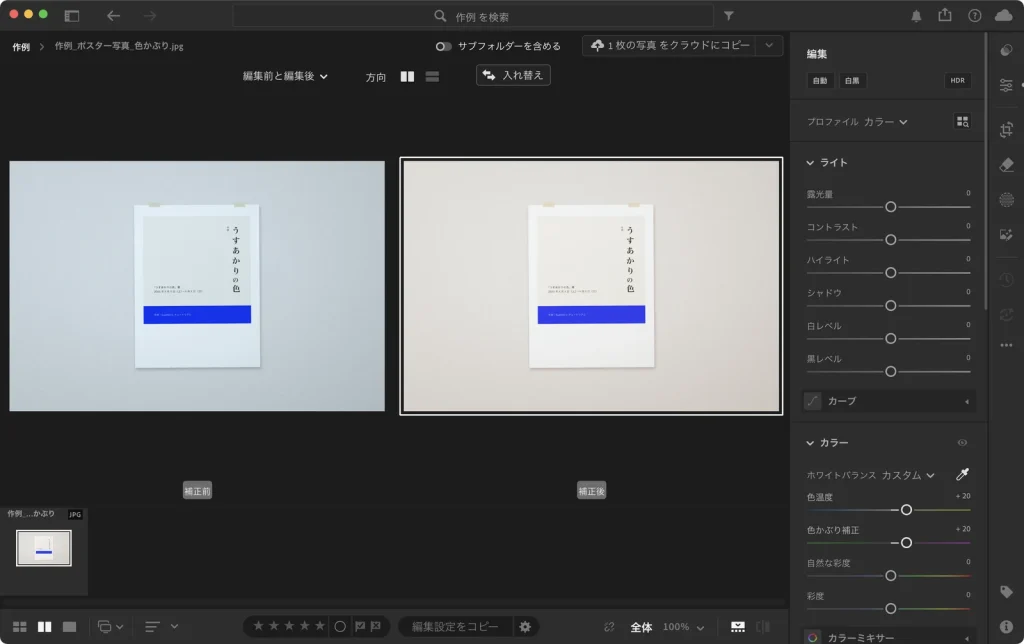1024x644 pixels.
Task: Open the presets icon at sidebar top
Action: pyautogui.click(x=1006, y=50)
